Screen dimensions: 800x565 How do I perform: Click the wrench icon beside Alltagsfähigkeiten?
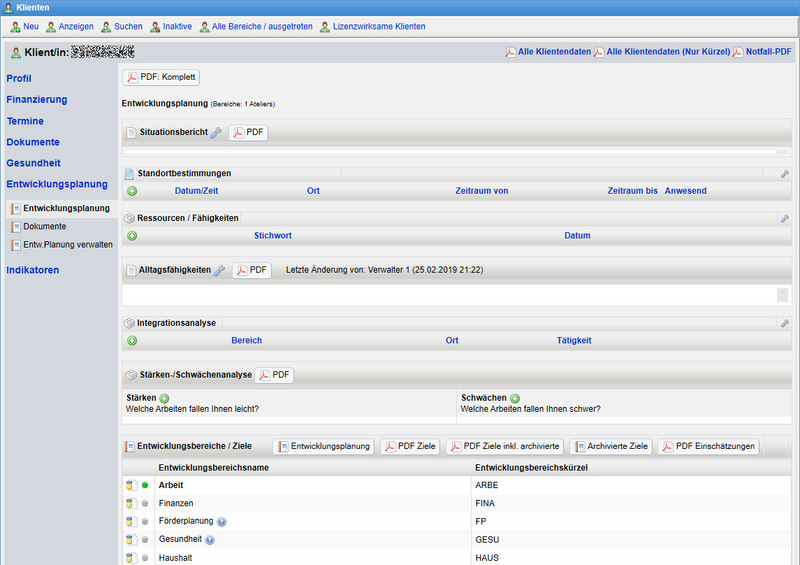pyautogui.click(x=220, y=271)
